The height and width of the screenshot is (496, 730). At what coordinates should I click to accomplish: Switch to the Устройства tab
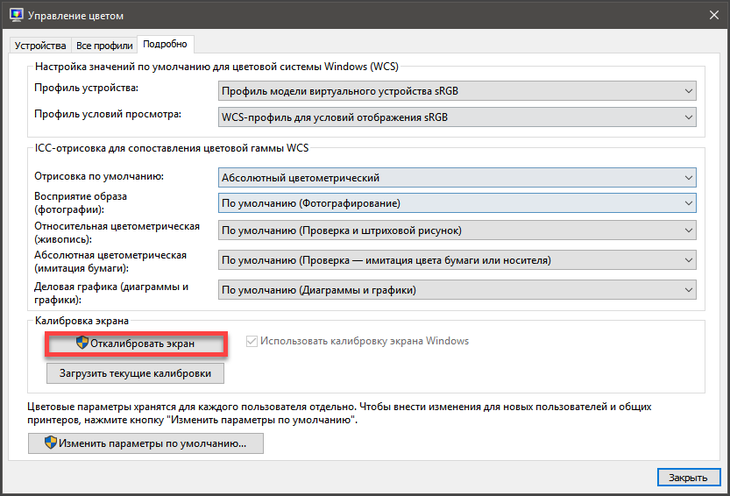pos(40,46)
